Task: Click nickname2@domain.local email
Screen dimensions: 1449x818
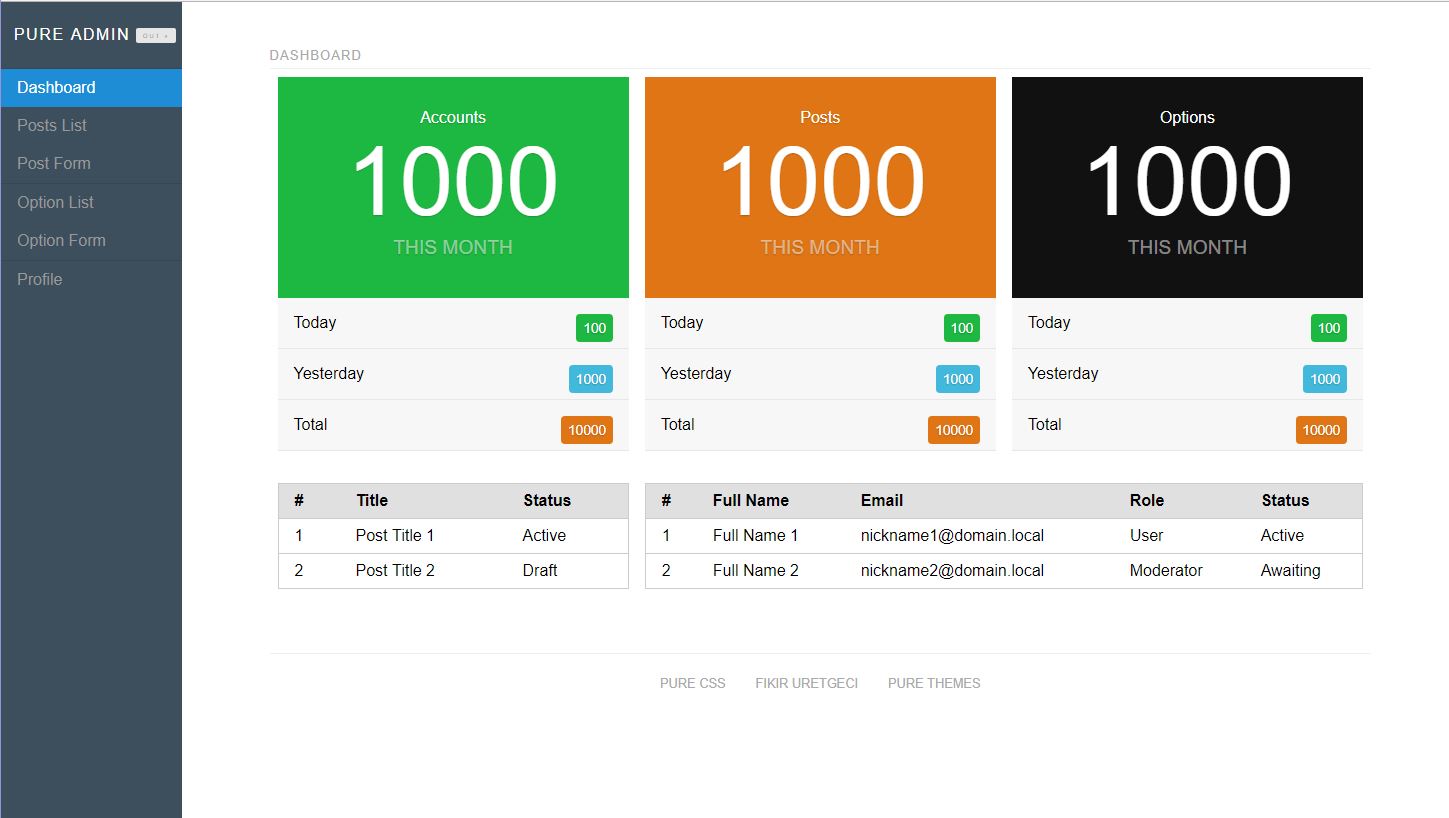Action: tap(952, 571)
